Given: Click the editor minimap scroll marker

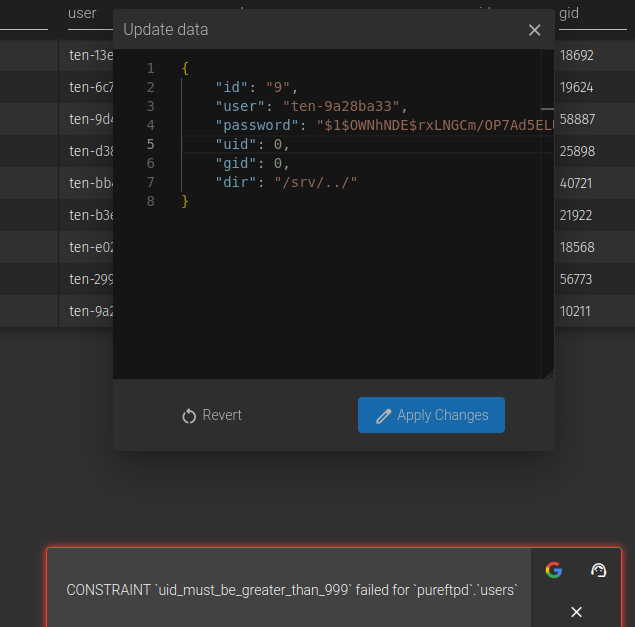Looking at the screenshot, I should coord(547,108).
